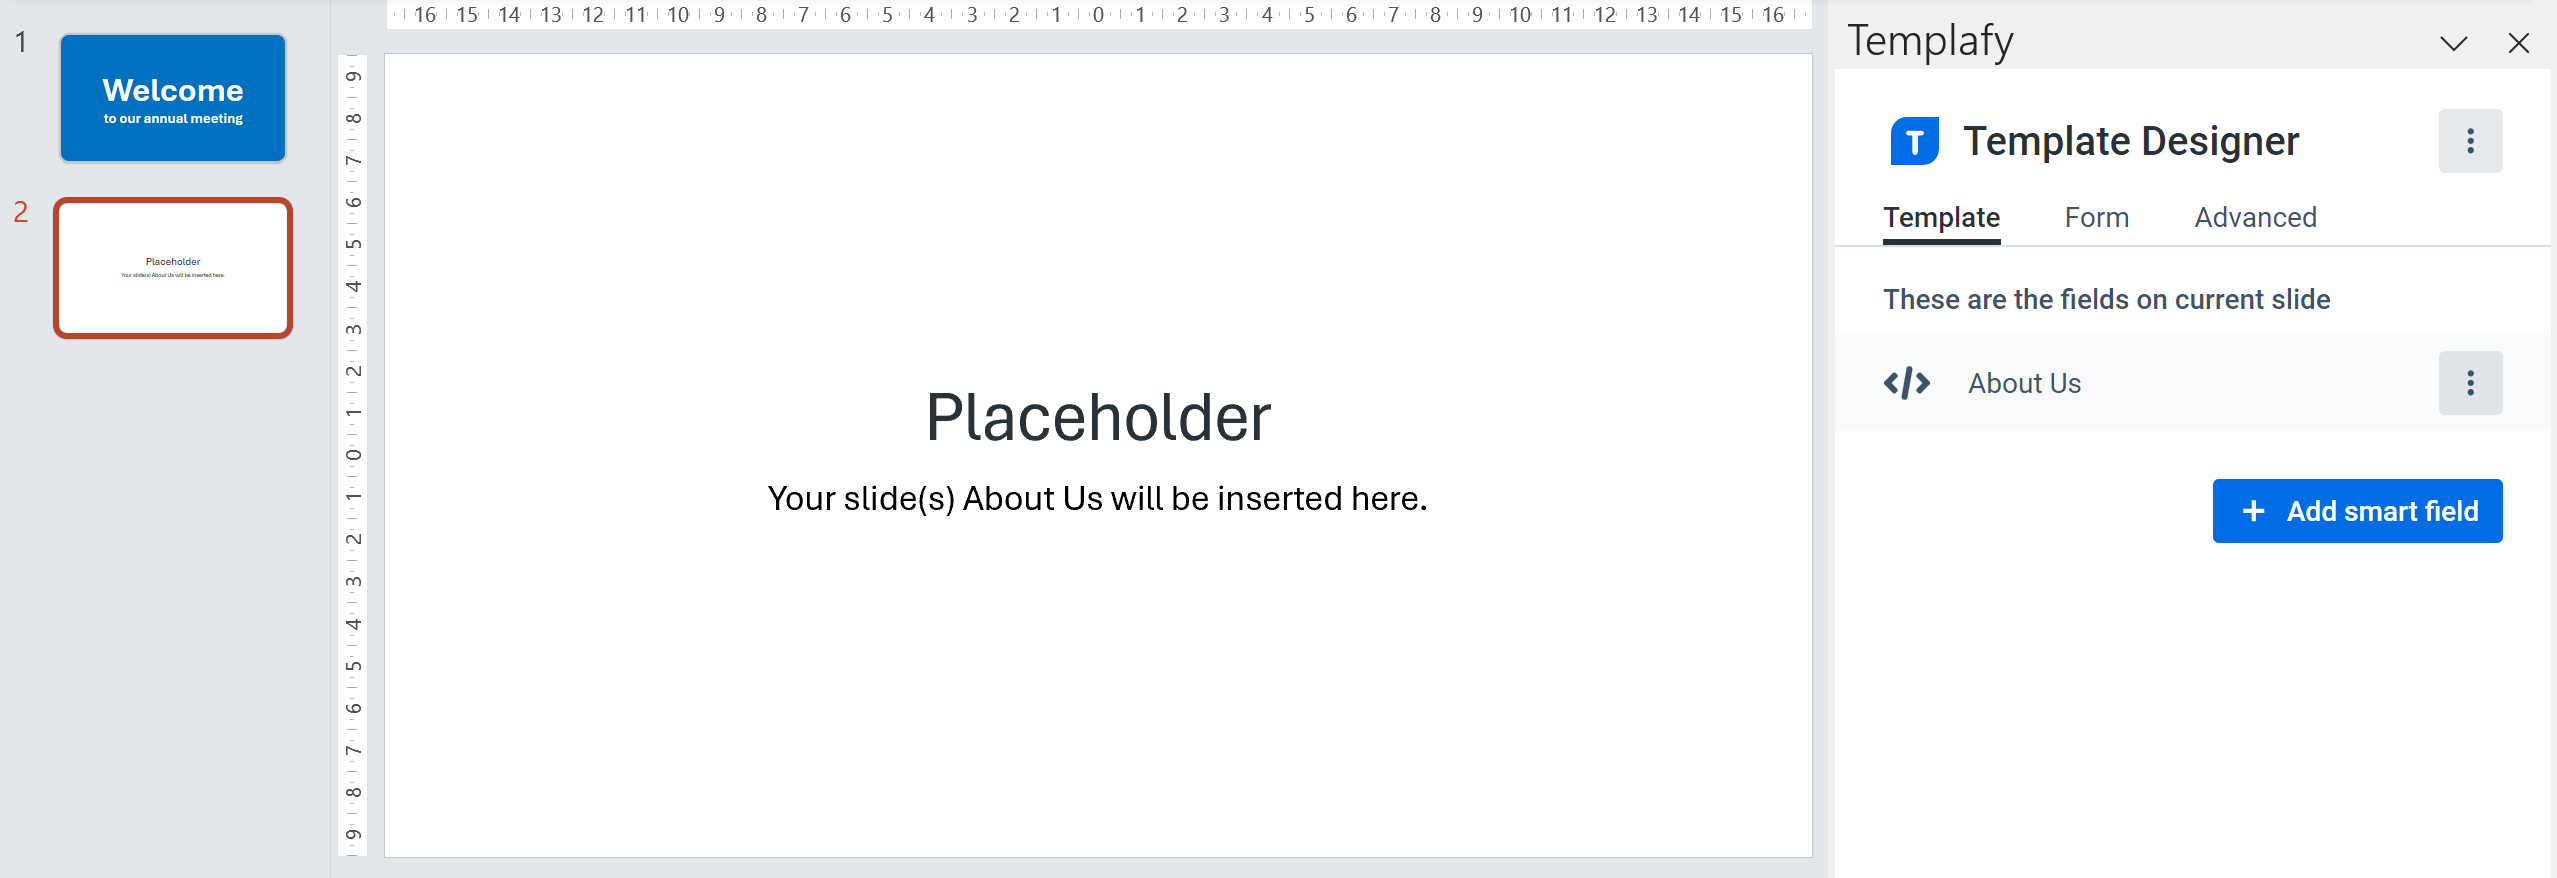Click the Template Designer heading
Viewport: 2557px width, 878px height.
coord(2130,141)
